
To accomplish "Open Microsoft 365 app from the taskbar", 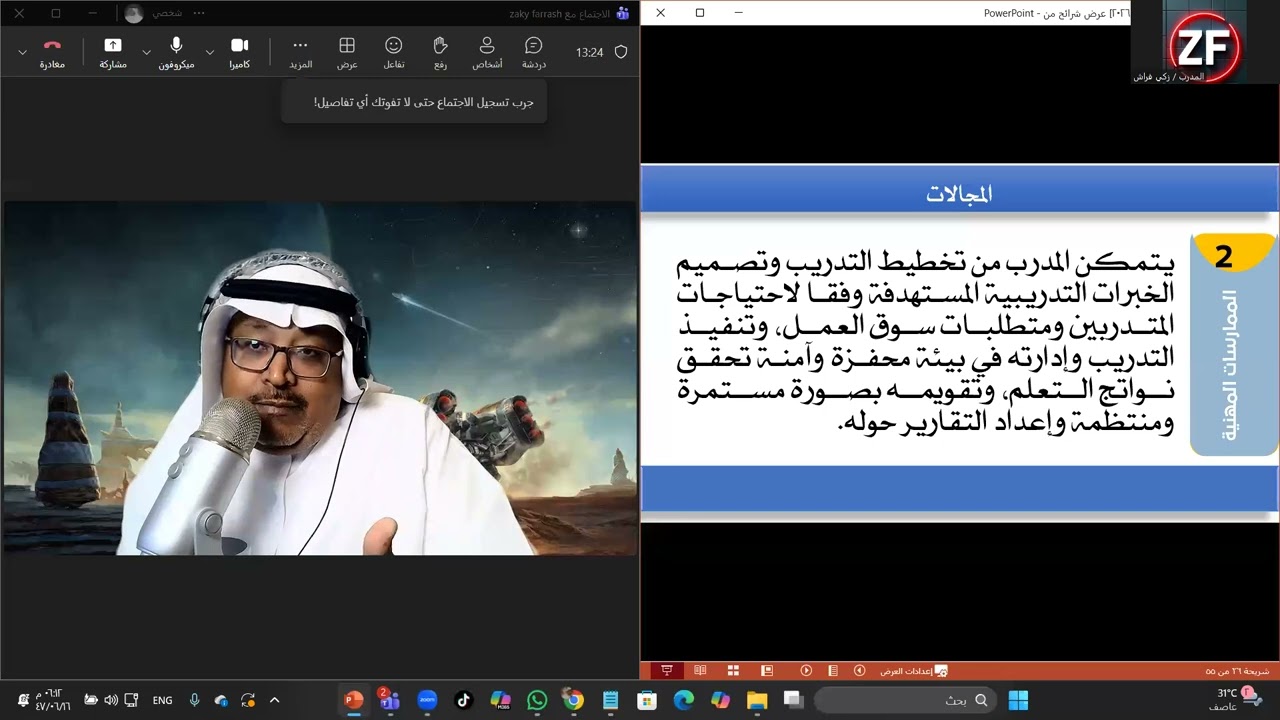I will [500, 700].
